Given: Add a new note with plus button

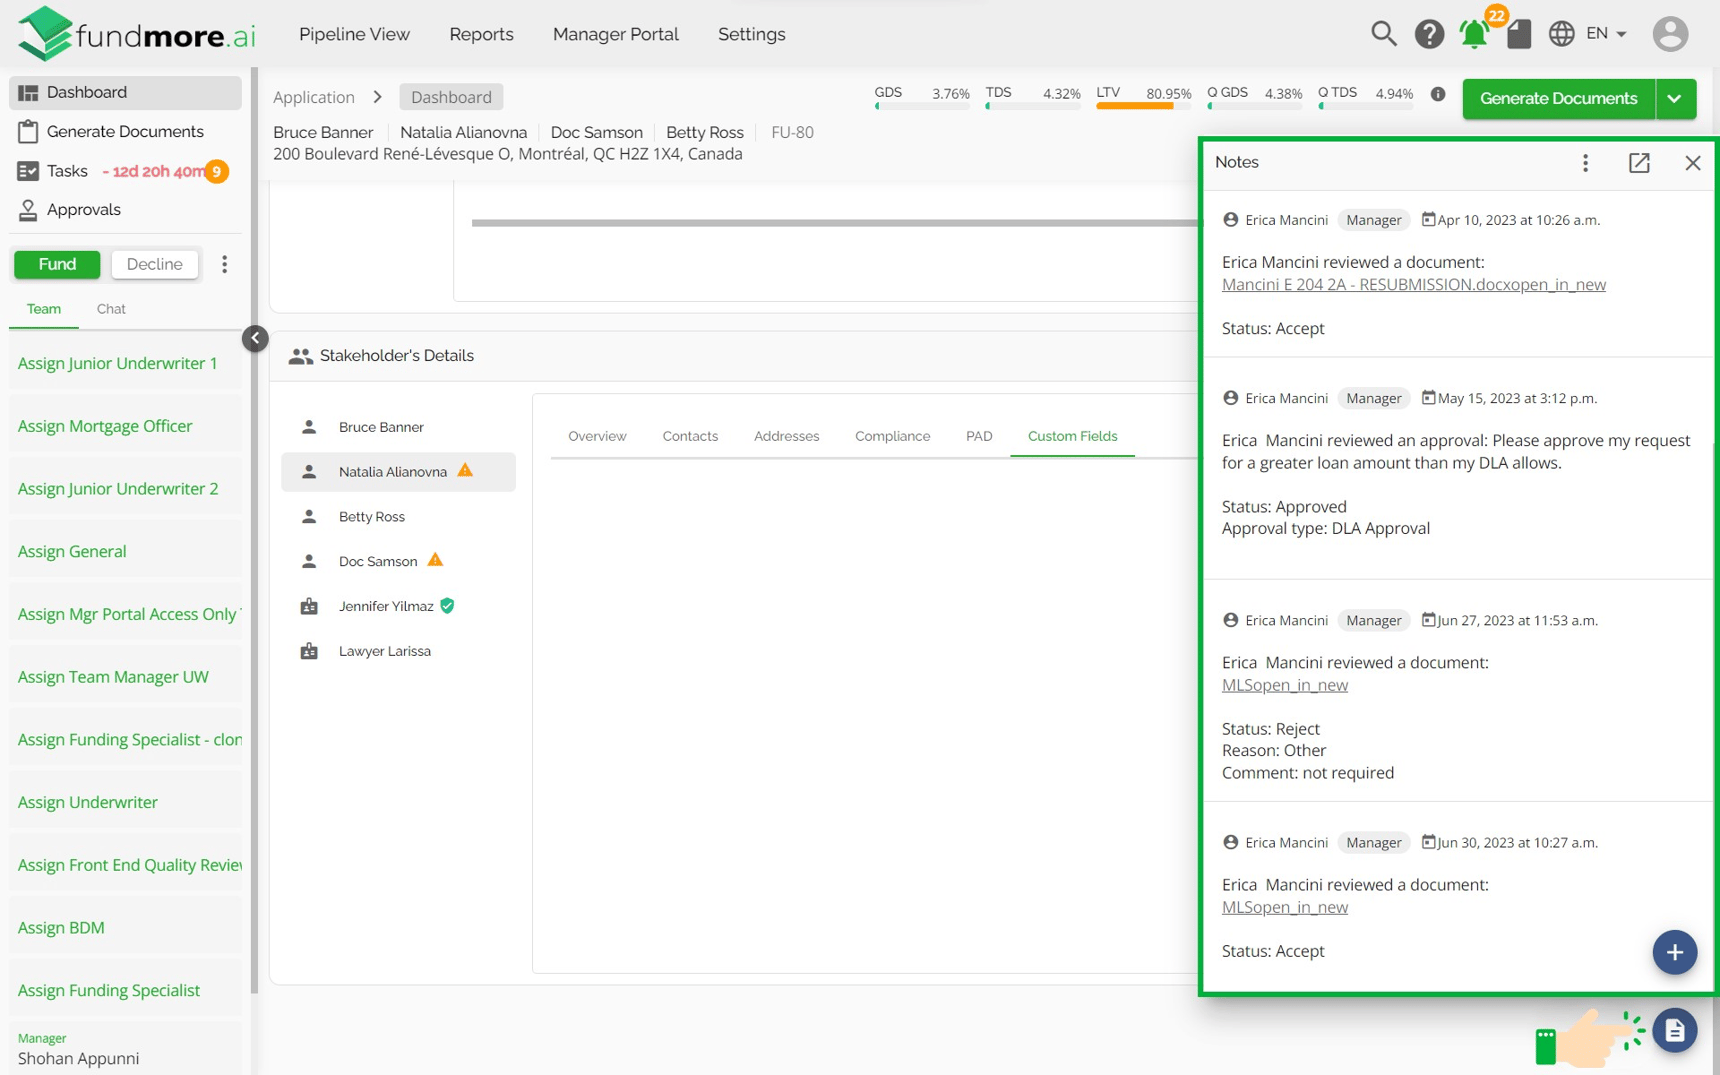Looking at the screenshot, I should tap(1674, 952).
